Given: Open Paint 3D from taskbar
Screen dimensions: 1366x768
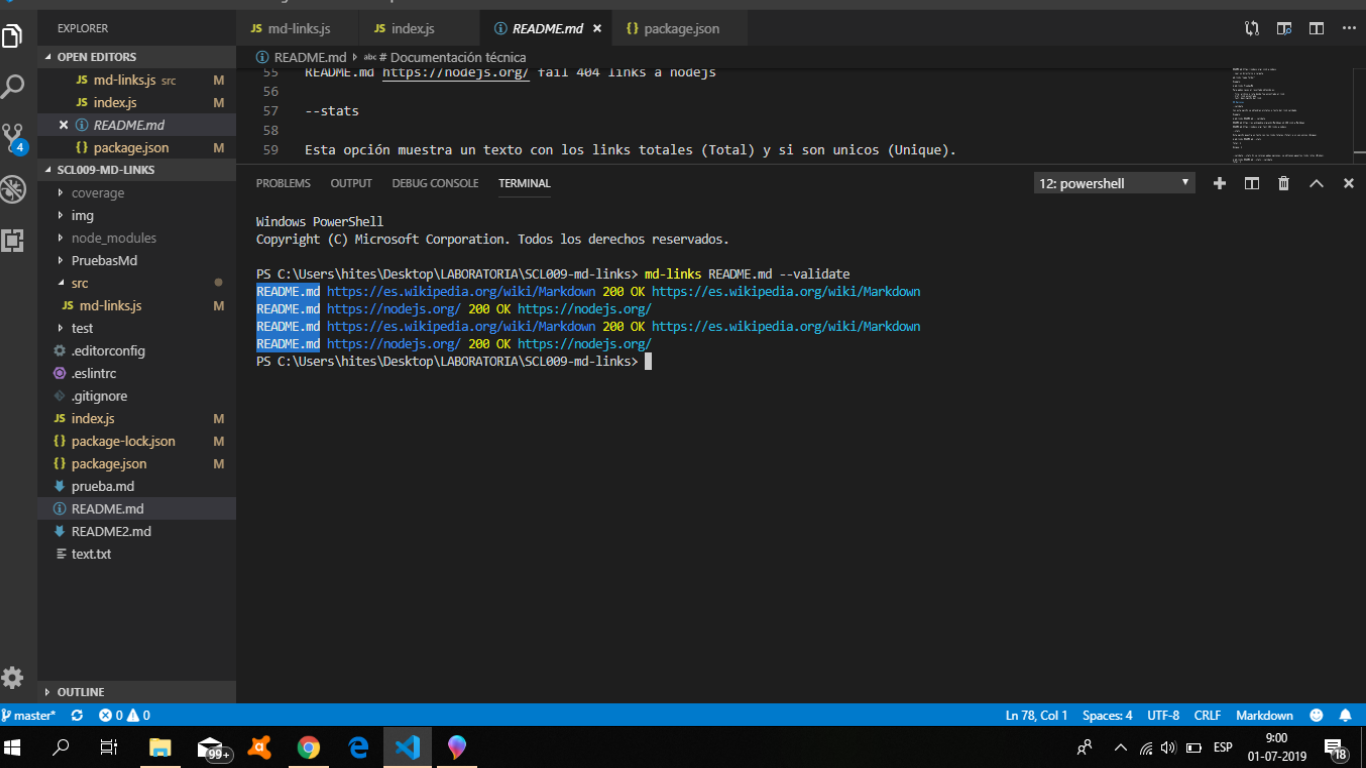Looking at the screenshot, I should point(457,747).
